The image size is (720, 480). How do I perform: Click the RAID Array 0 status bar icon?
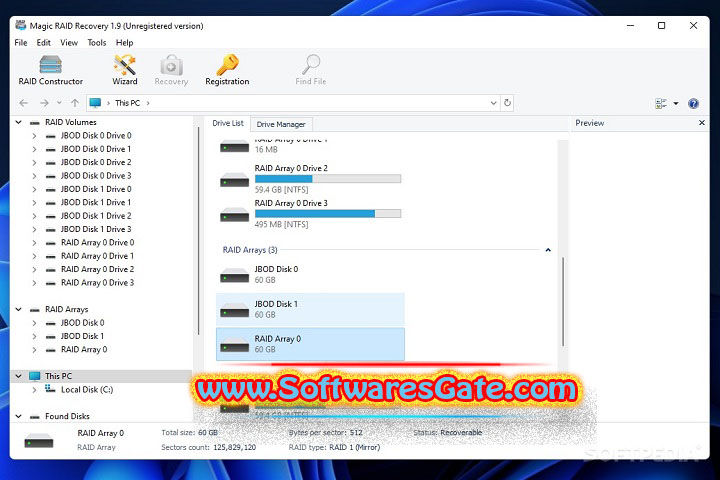tap(39, 441)
